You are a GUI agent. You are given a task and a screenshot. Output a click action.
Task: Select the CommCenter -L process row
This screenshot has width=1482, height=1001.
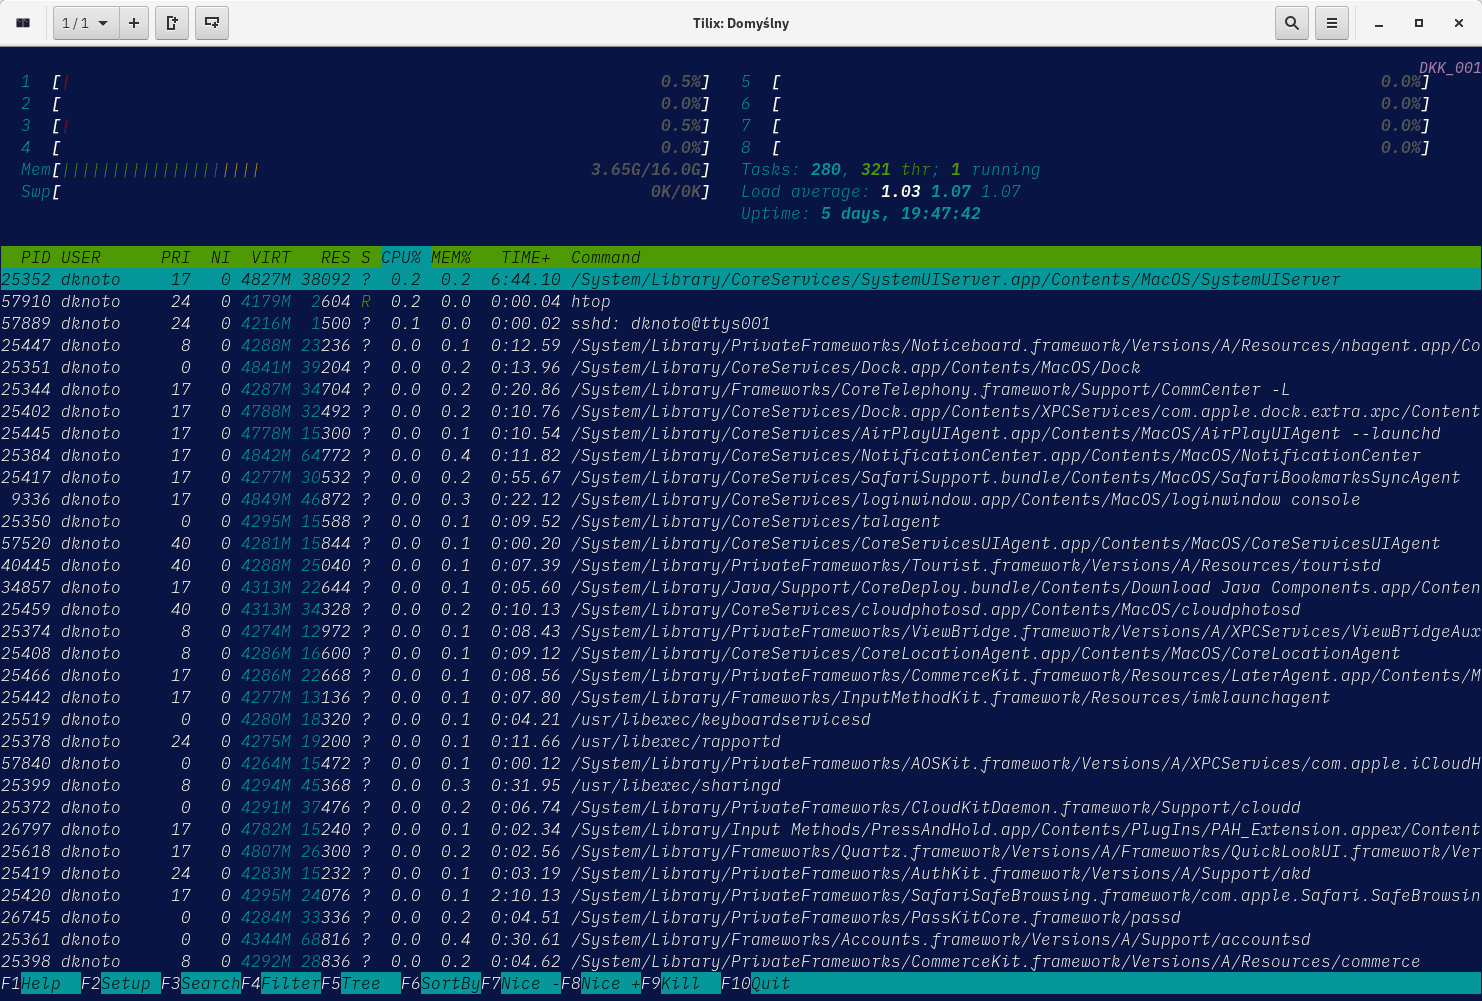(x=741, y=389)
